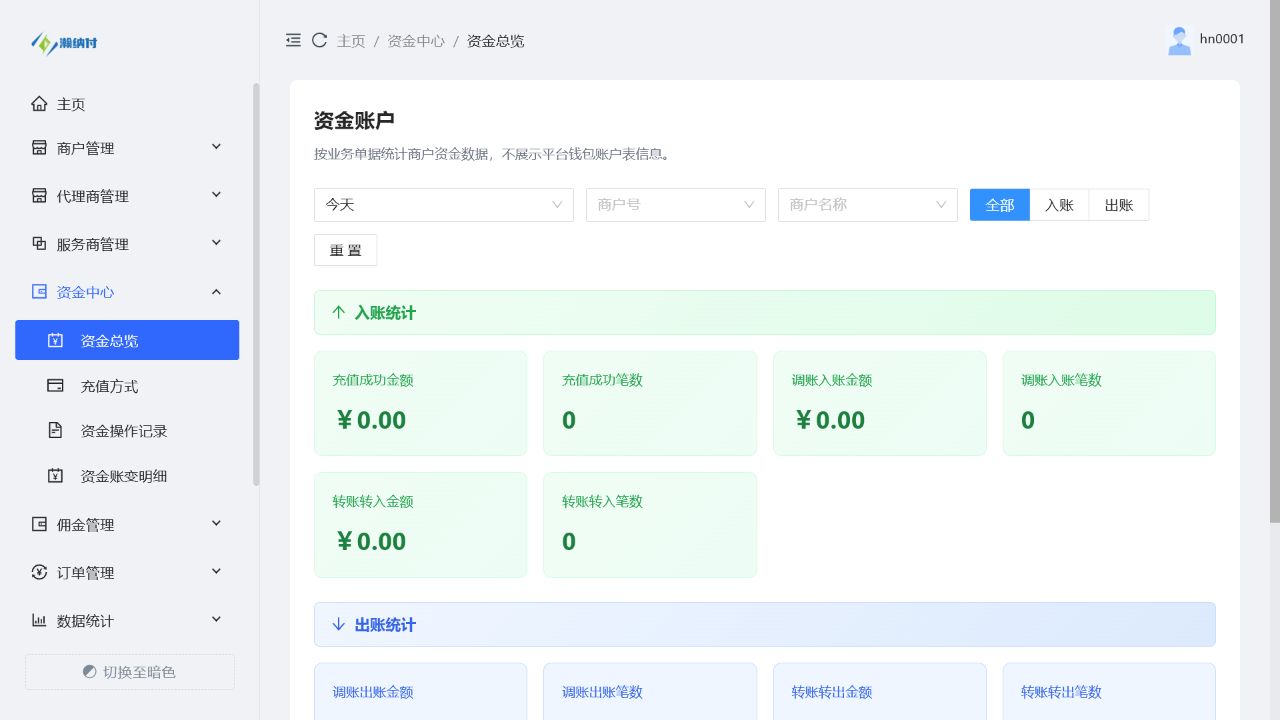This screenshot has height=720, width=1280.
Task: Click the 入账统计 section header
Action: pos(765,312)
